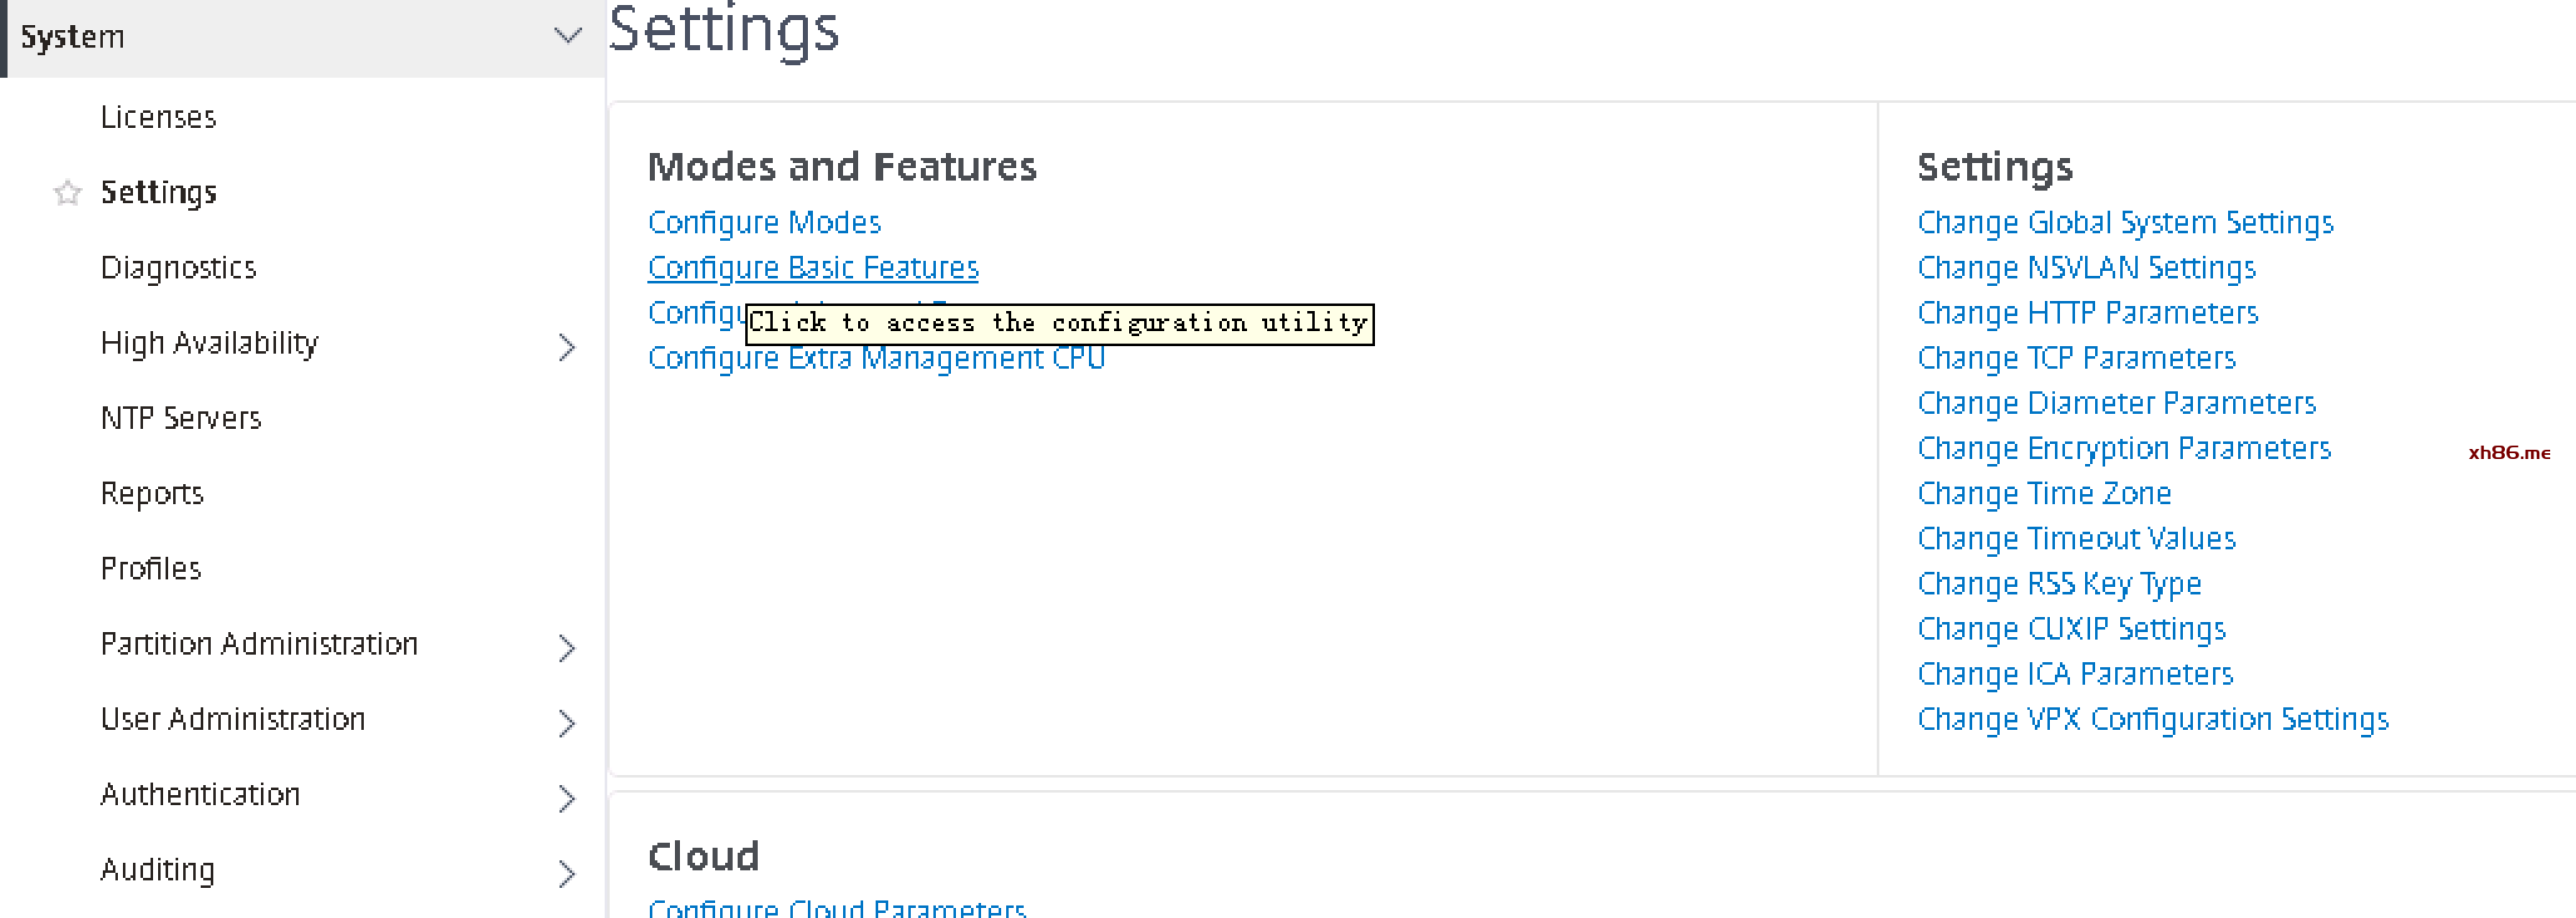Expand Partition Administration chevron

tap(567, 648)
